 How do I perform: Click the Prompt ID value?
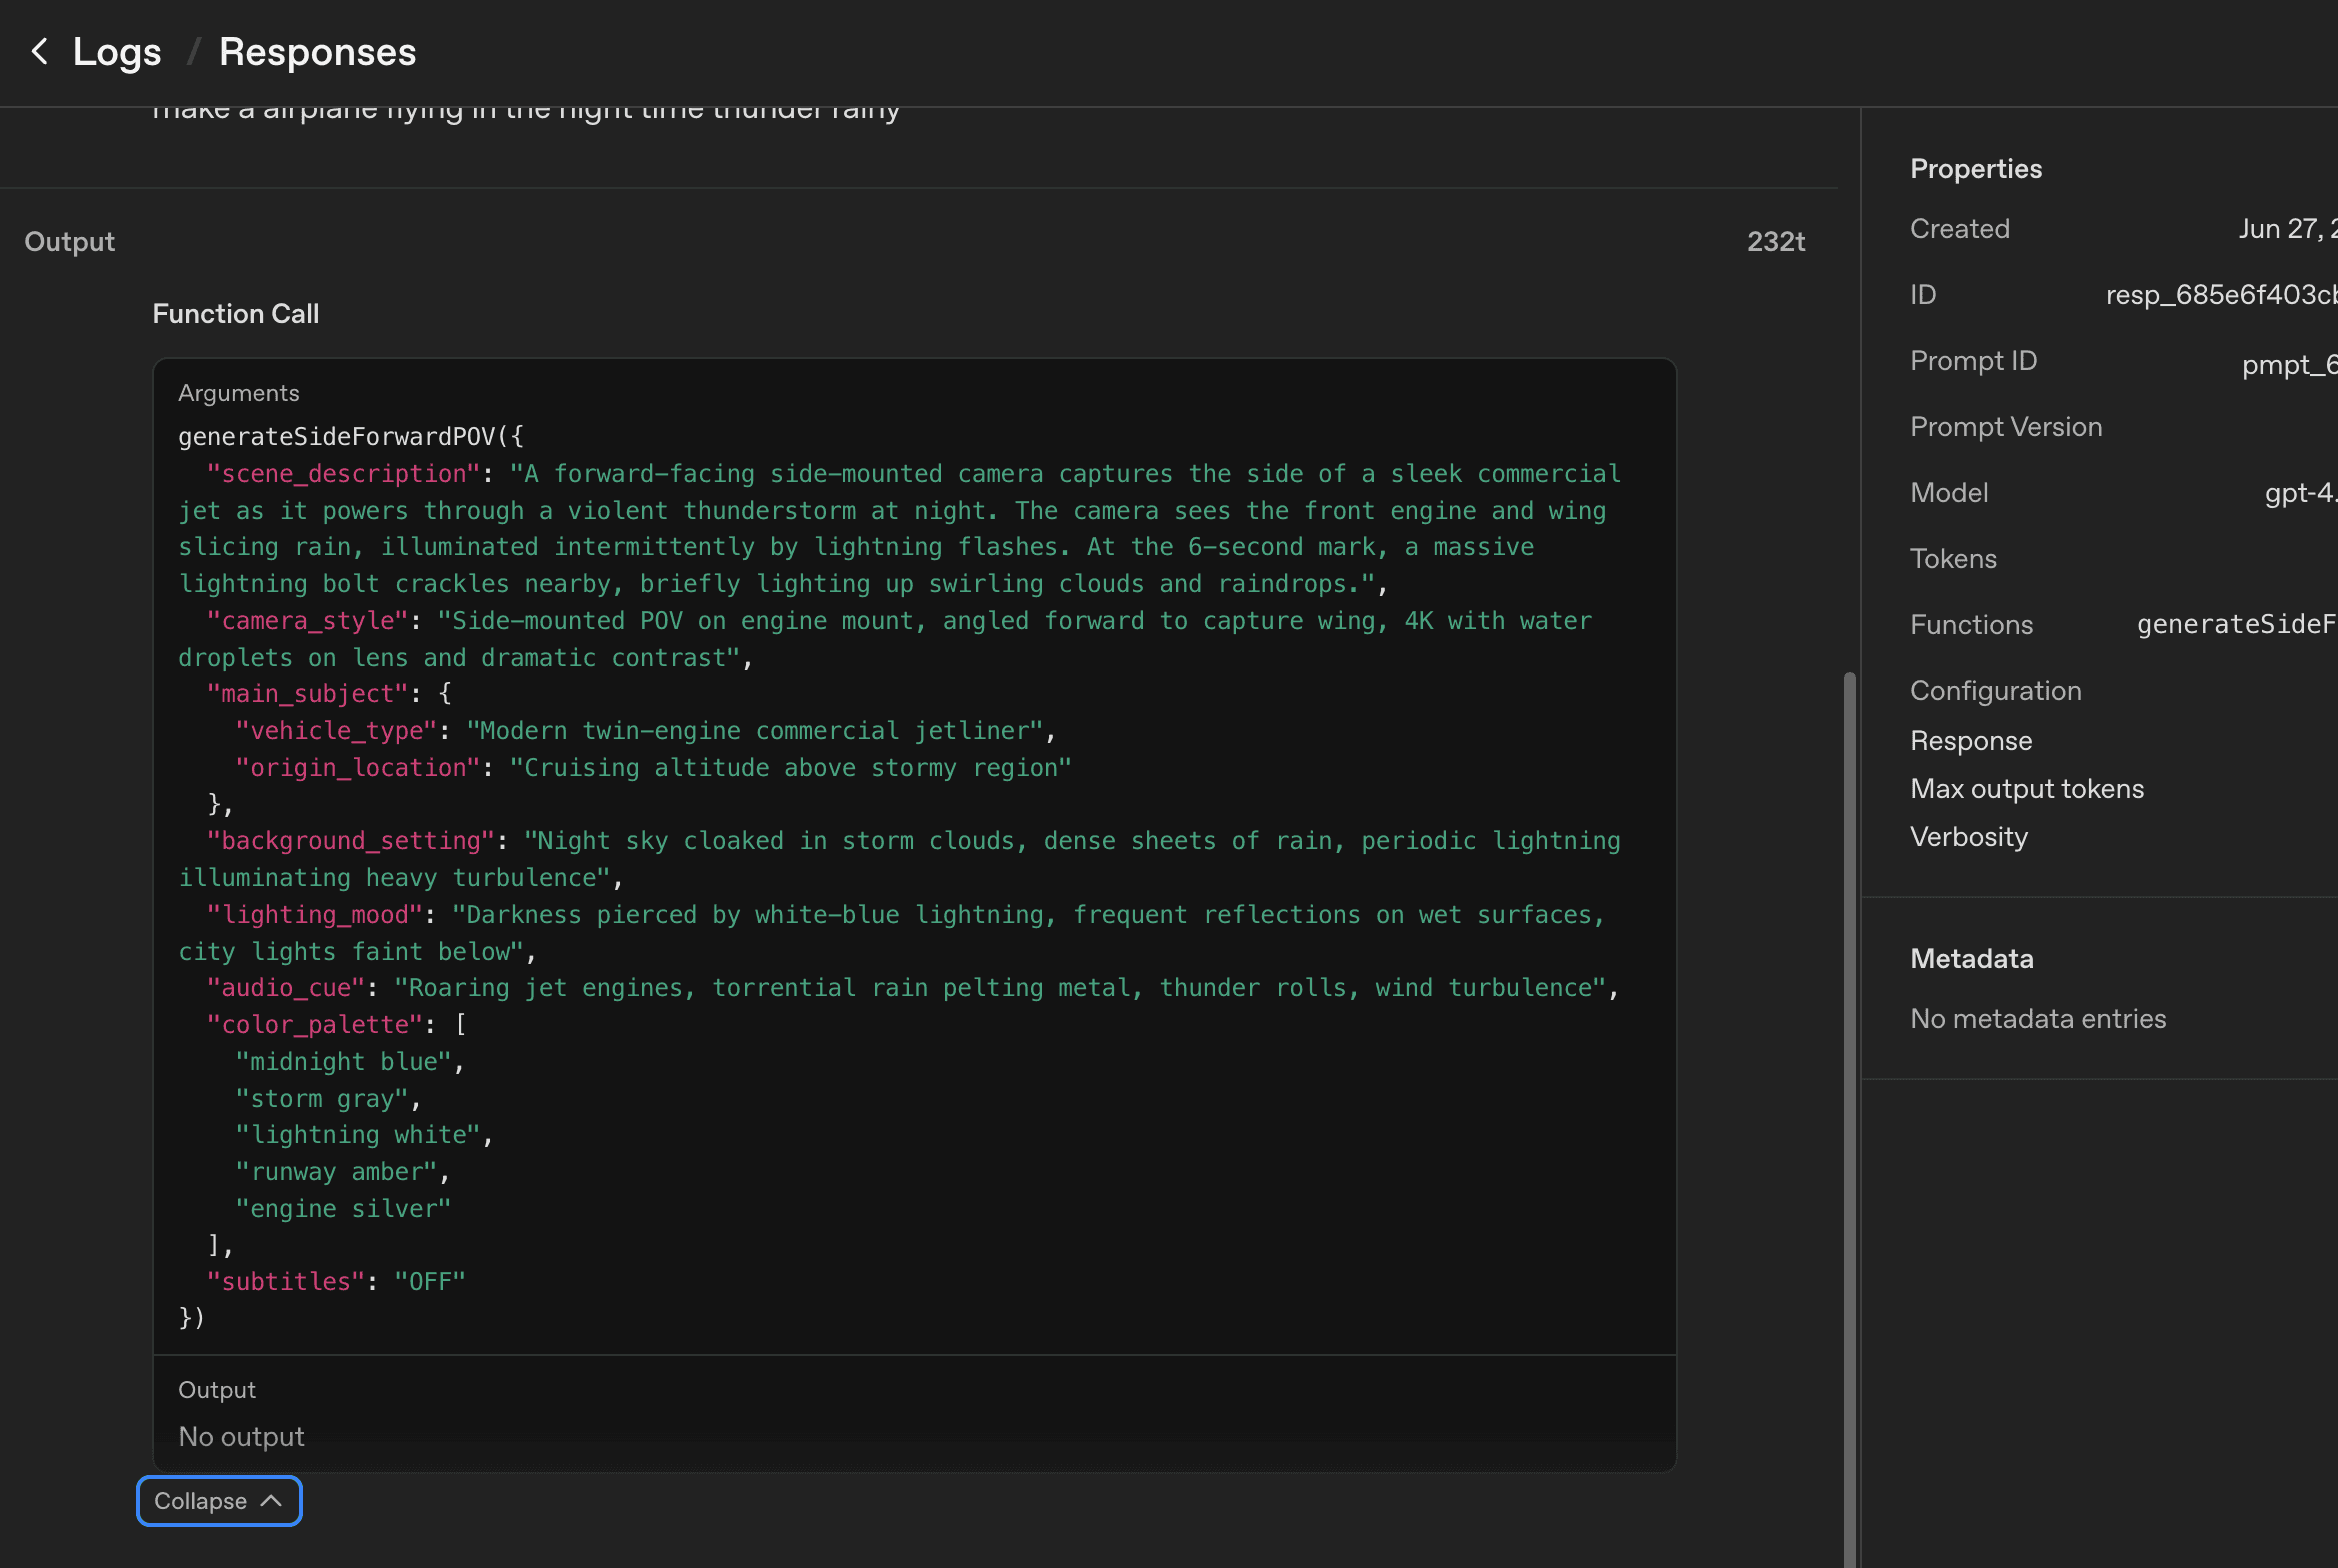(x=2288, y=364)
